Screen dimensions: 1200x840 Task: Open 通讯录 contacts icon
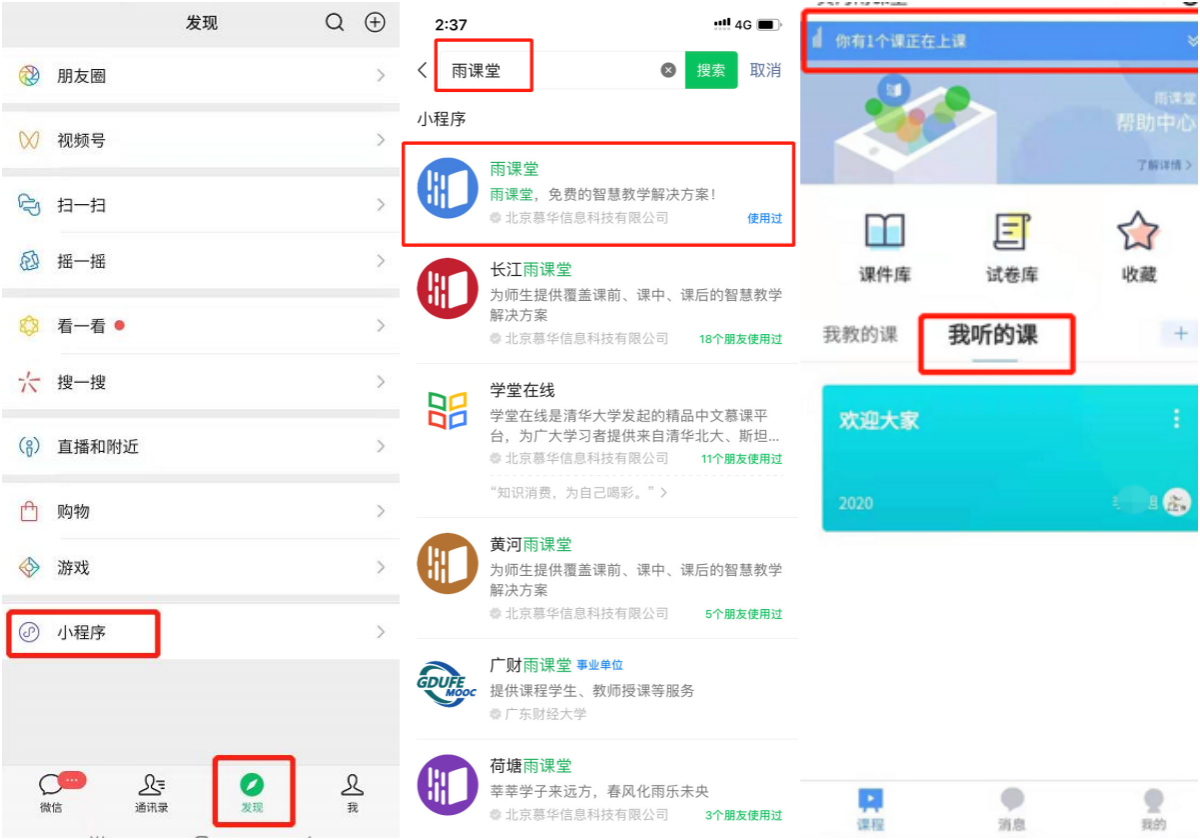coord(152,791)
